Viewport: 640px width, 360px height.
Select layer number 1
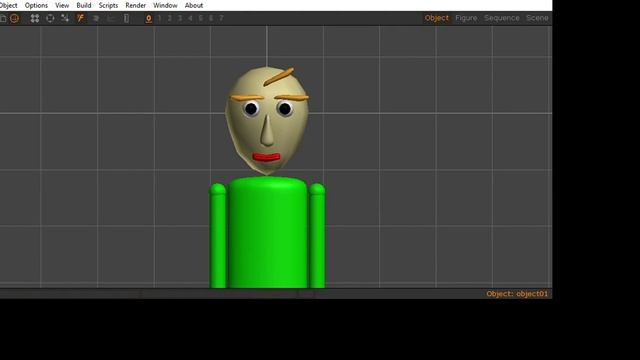[159, 18]
